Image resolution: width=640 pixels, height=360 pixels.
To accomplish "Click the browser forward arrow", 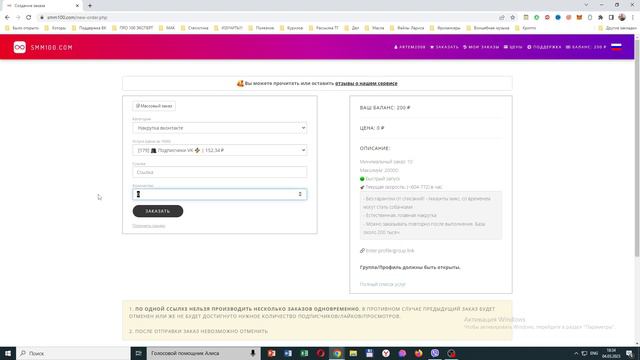I will (18, 18).
